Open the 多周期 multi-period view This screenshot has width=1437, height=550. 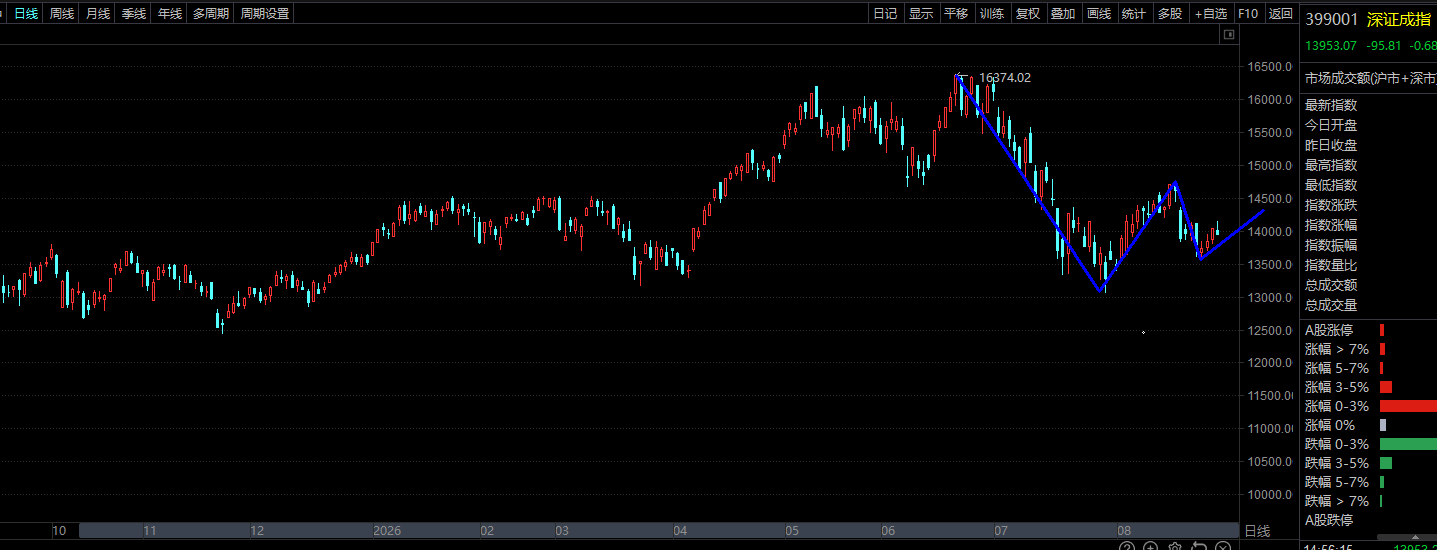(x=211, y=13)
